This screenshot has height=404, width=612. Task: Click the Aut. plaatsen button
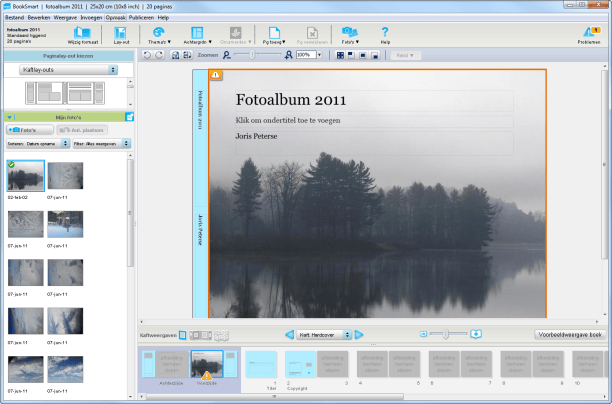pyautogui.click(x=82, y=130)
